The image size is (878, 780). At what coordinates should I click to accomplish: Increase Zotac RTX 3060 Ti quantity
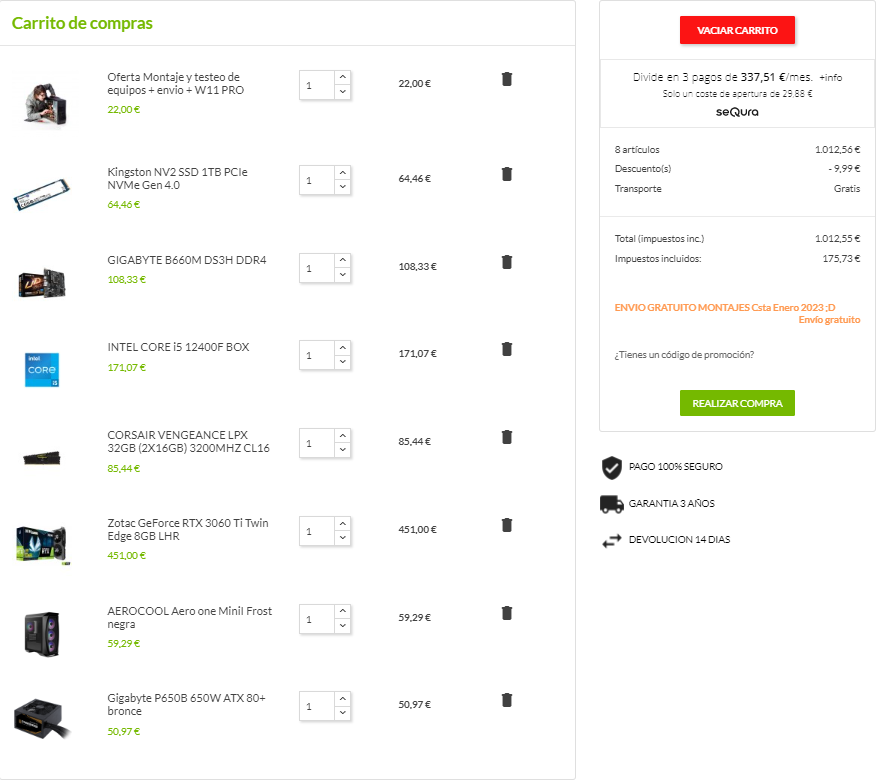coord(343,524)
